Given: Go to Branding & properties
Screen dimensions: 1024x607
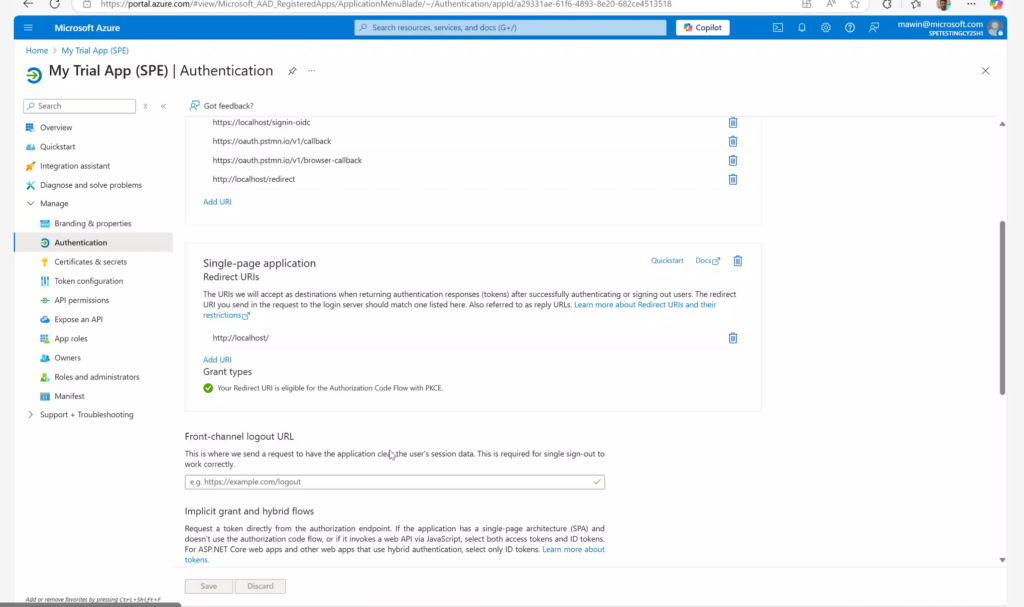Looking at the screenshot, I should (x=93, y=223).
